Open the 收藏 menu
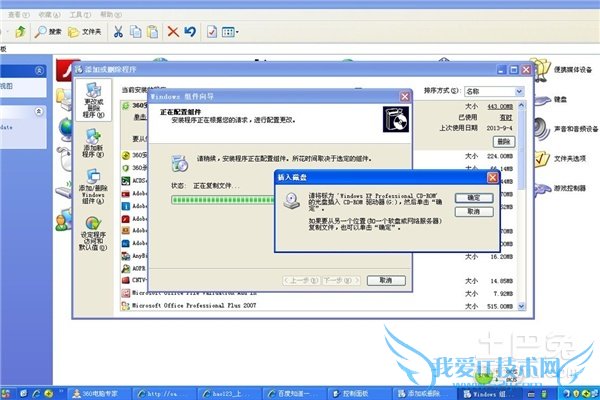This screenshot has width=600, height=400. click(49, 15)
